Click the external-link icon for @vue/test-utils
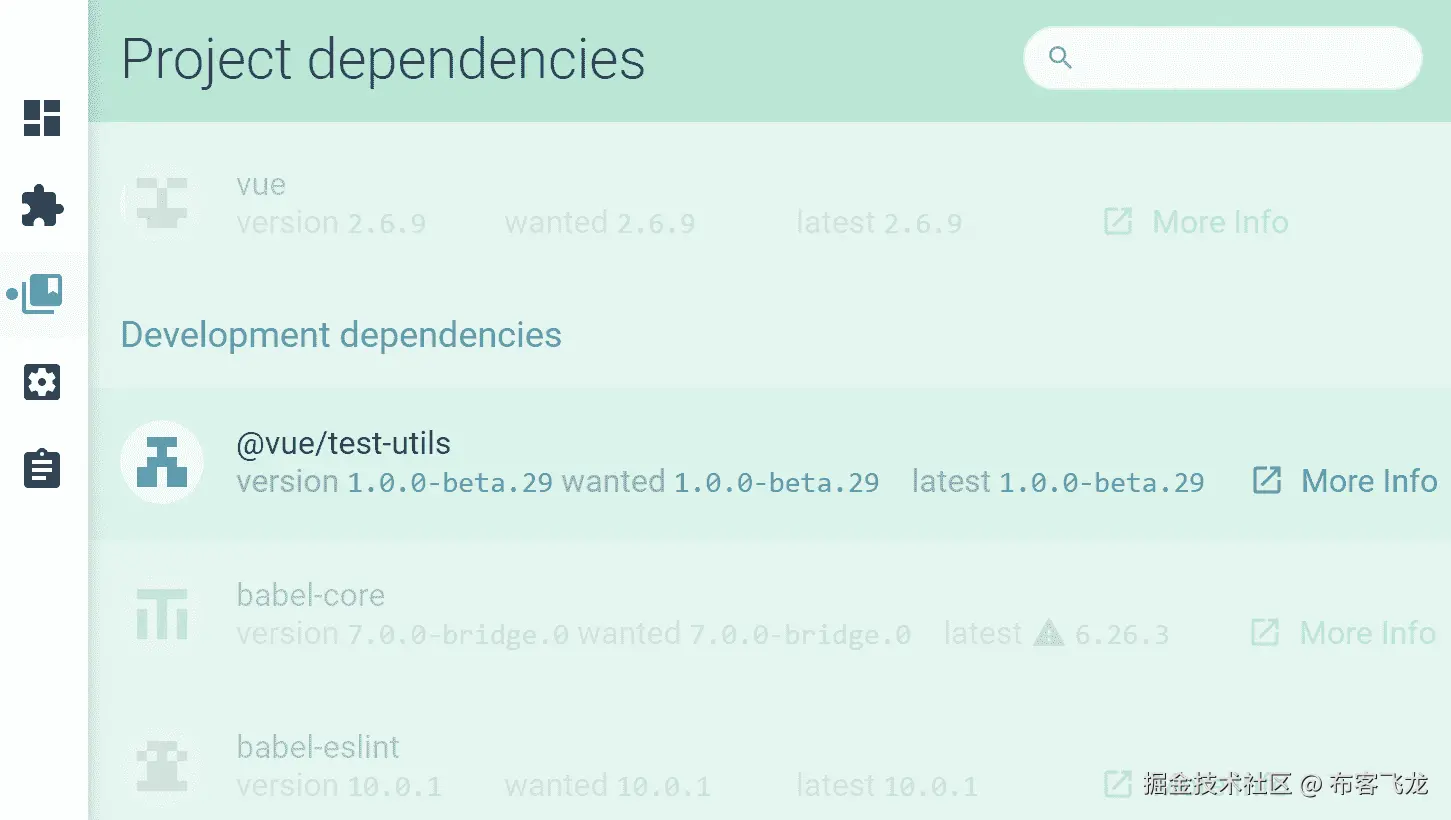This screenshot has width=1451, height=820. (x=1267, y=481)
